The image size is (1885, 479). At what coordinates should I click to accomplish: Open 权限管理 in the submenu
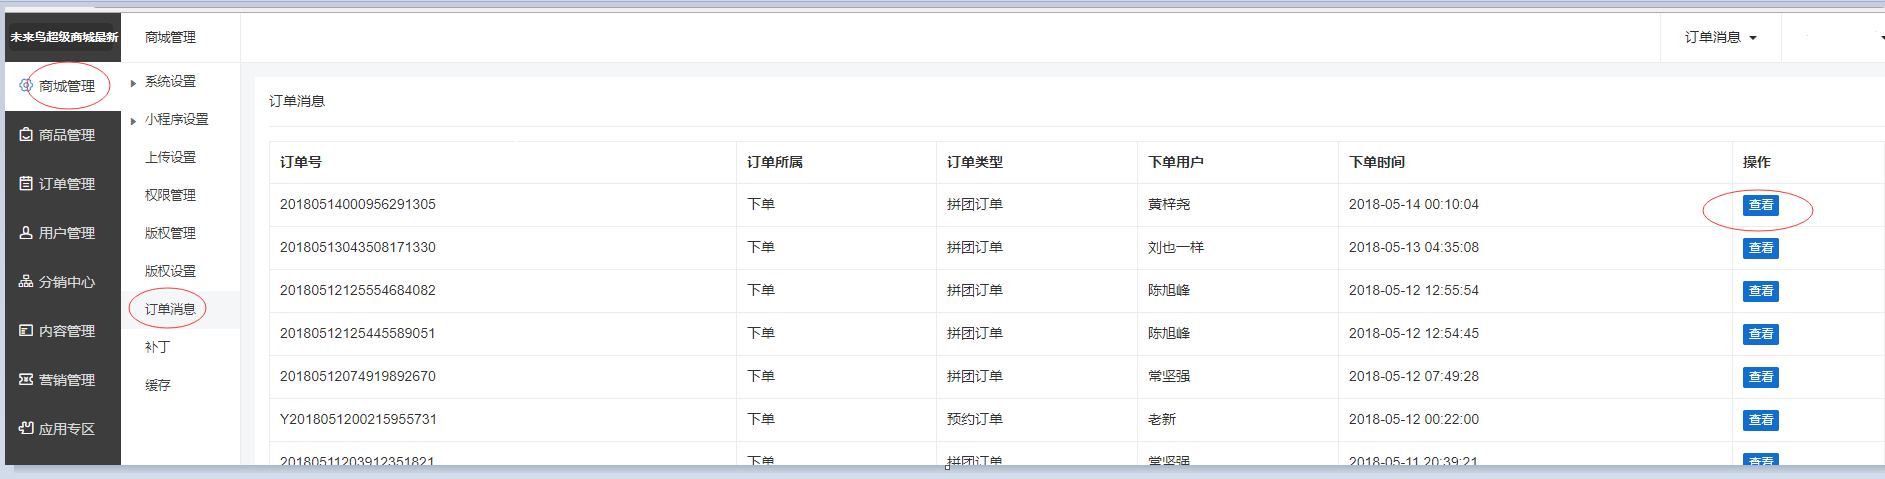[170, 195]
